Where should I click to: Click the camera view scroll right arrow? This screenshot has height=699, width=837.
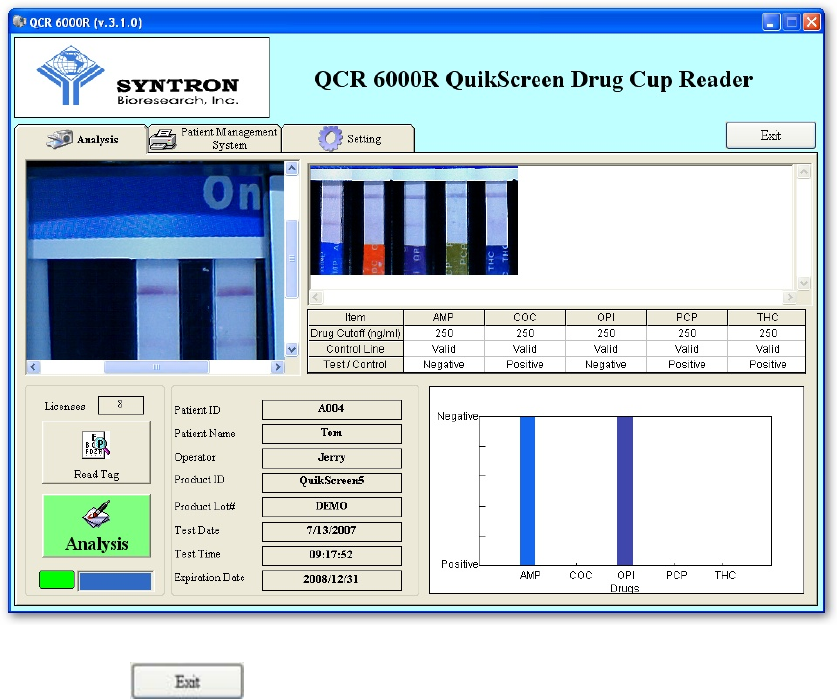pyautogui.click(x=277, y=367)
